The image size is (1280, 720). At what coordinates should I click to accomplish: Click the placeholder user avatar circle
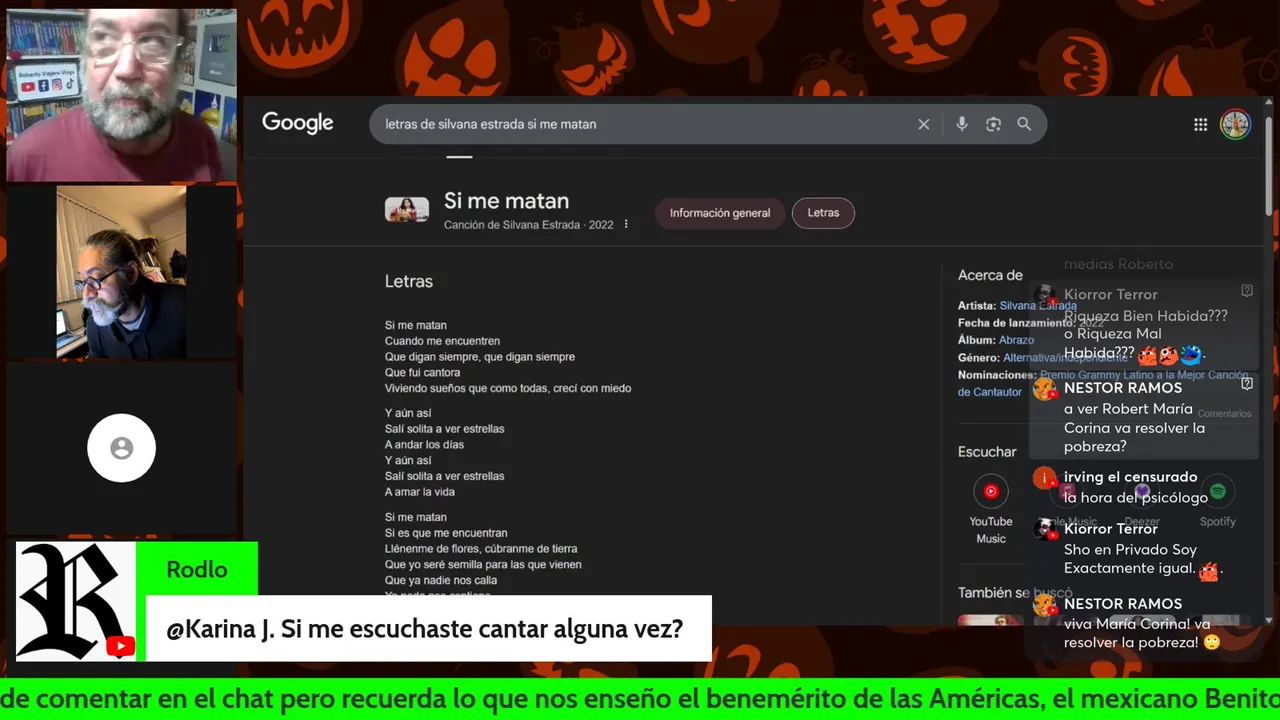(x=121, y=448)
